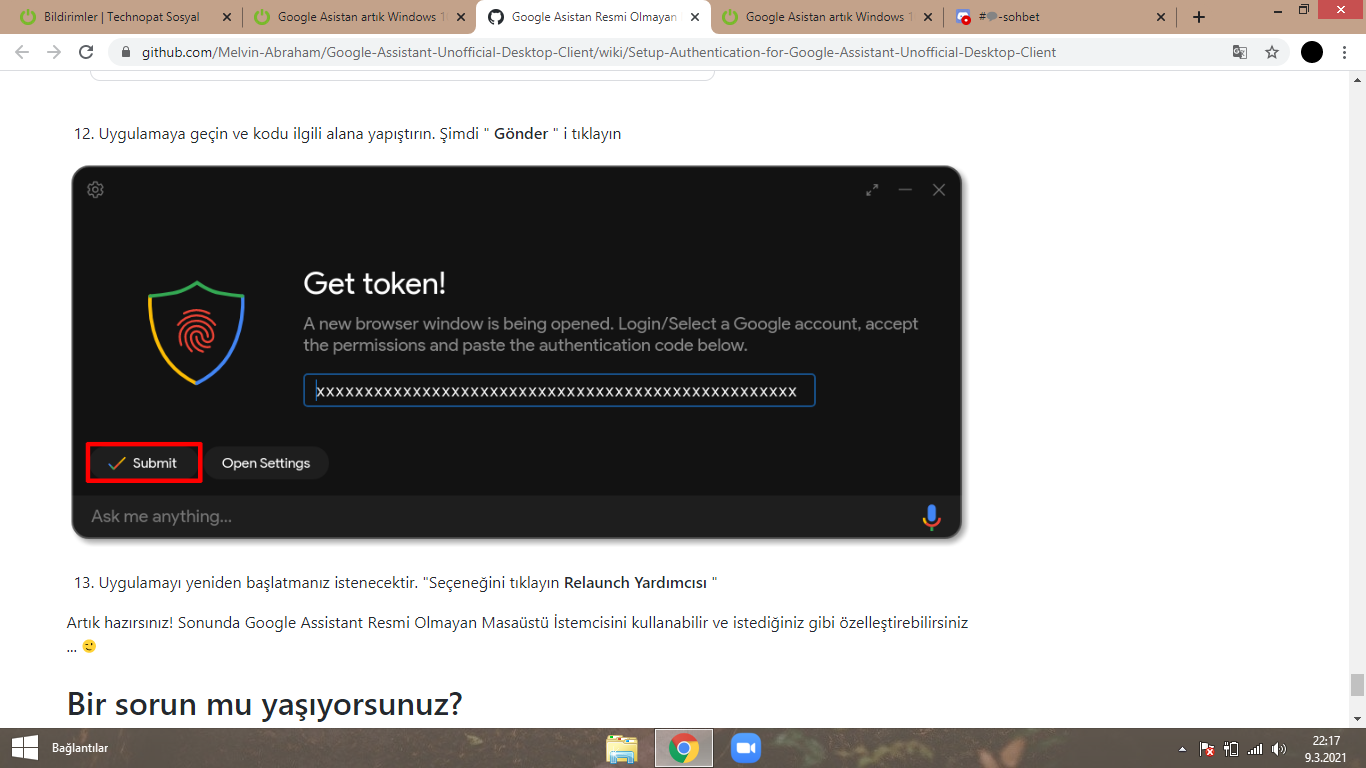The height and width of the screenshot is (768, 1366).
Task: View site information via the lock icon
Action: 125,52
